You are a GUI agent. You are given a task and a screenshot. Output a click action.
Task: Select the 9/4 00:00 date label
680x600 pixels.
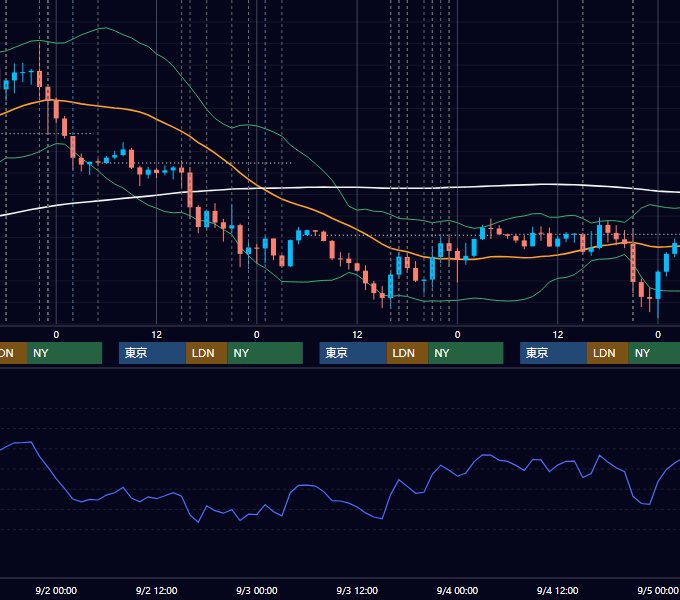pos(457,590)
